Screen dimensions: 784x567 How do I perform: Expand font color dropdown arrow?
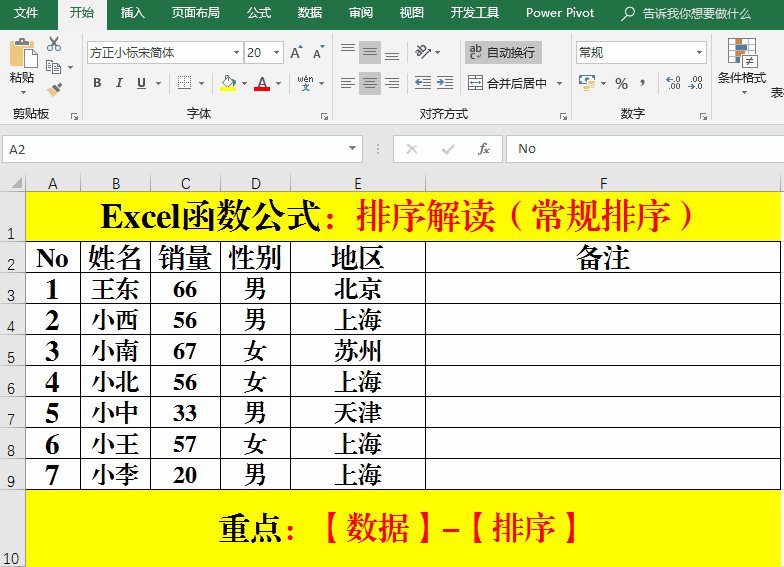click(x=278, y=84)
